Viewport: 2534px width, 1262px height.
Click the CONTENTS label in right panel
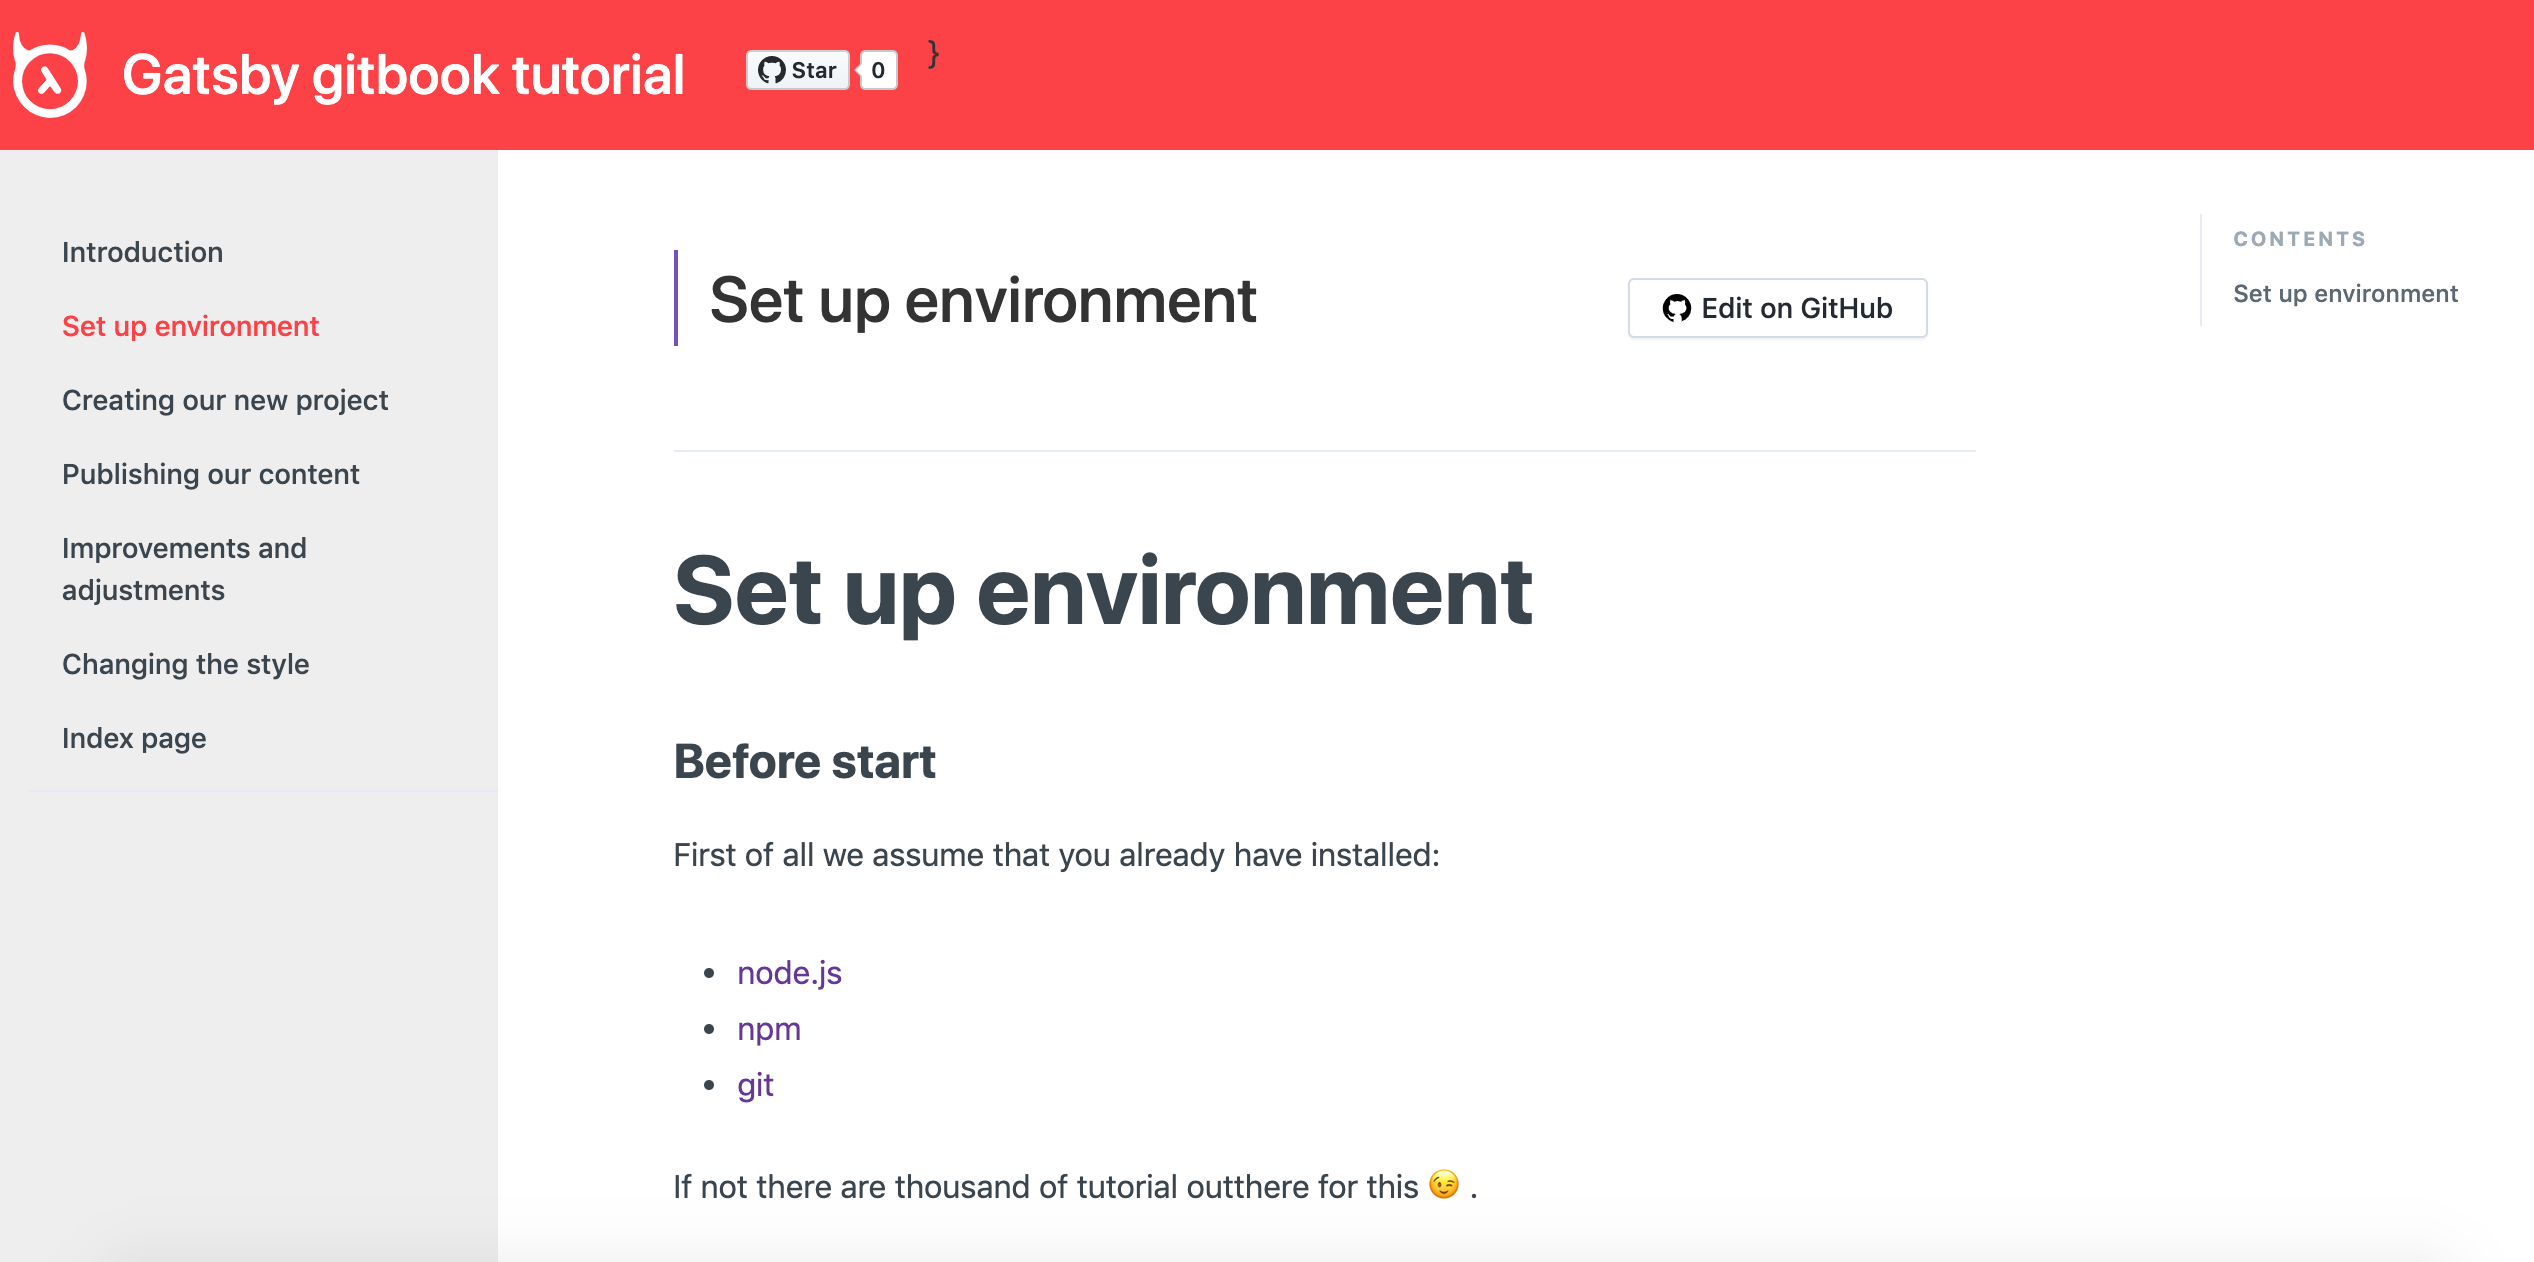tap(2300, 239)
